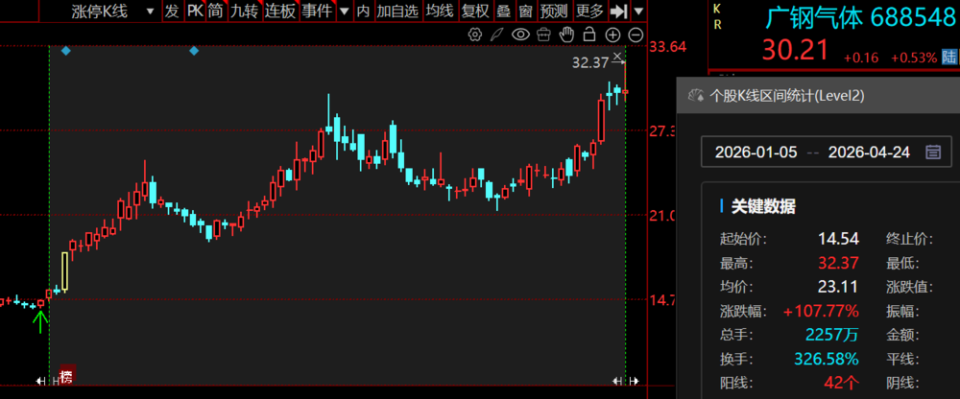This screenshot has width=960, height=399.
Task: Click the 关键数据 section heading
Action: [x=763, y=206]
